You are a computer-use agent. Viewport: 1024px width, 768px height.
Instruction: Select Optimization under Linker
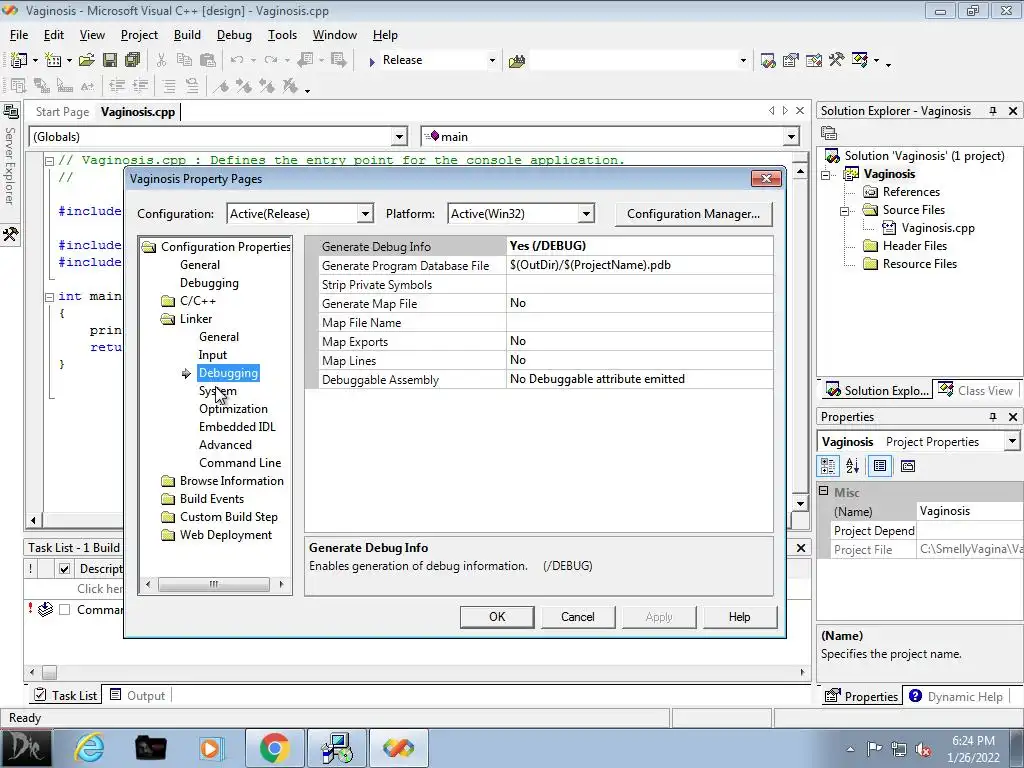click(233, 409)
